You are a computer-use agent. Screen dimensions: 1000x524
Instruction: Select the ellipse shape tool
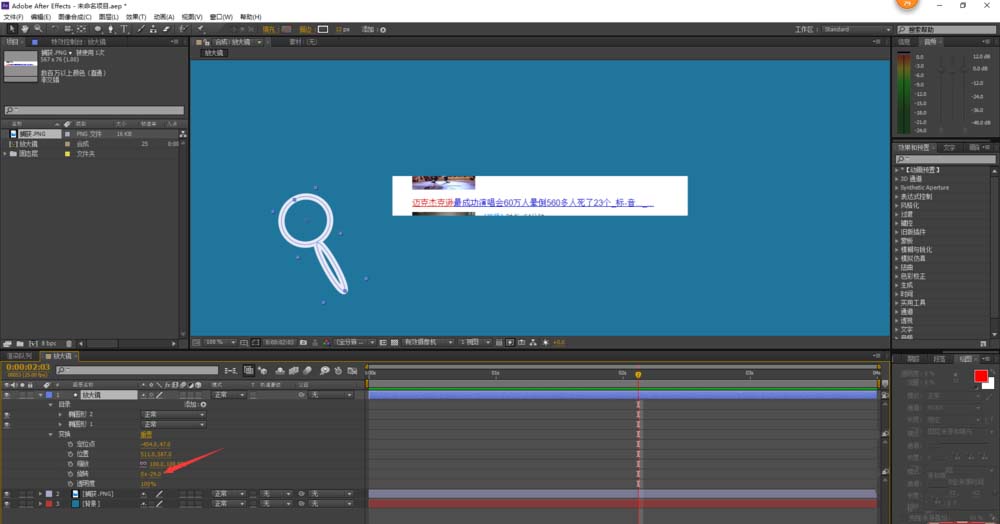point(98,29)
